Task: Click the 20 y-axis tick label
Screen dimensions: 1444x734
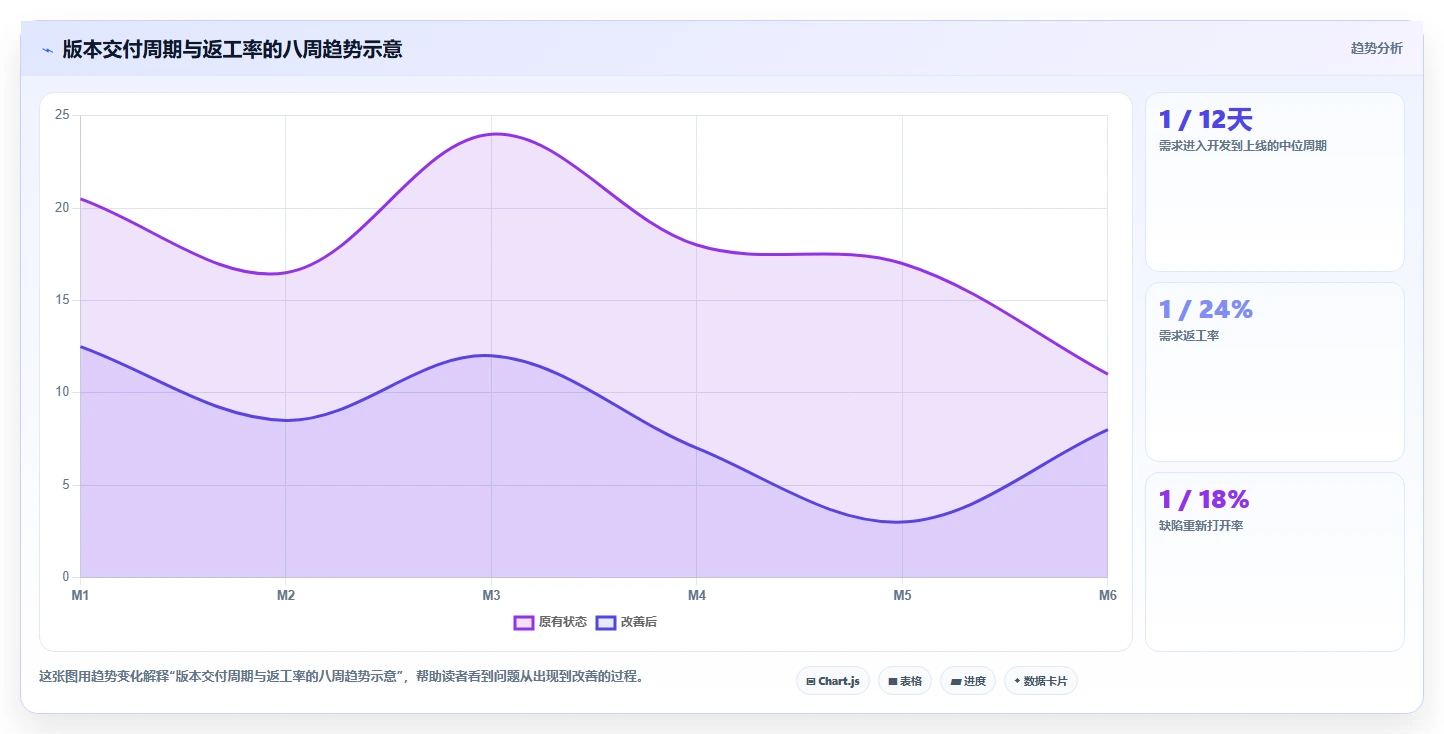Action: (x=62, y=208)
